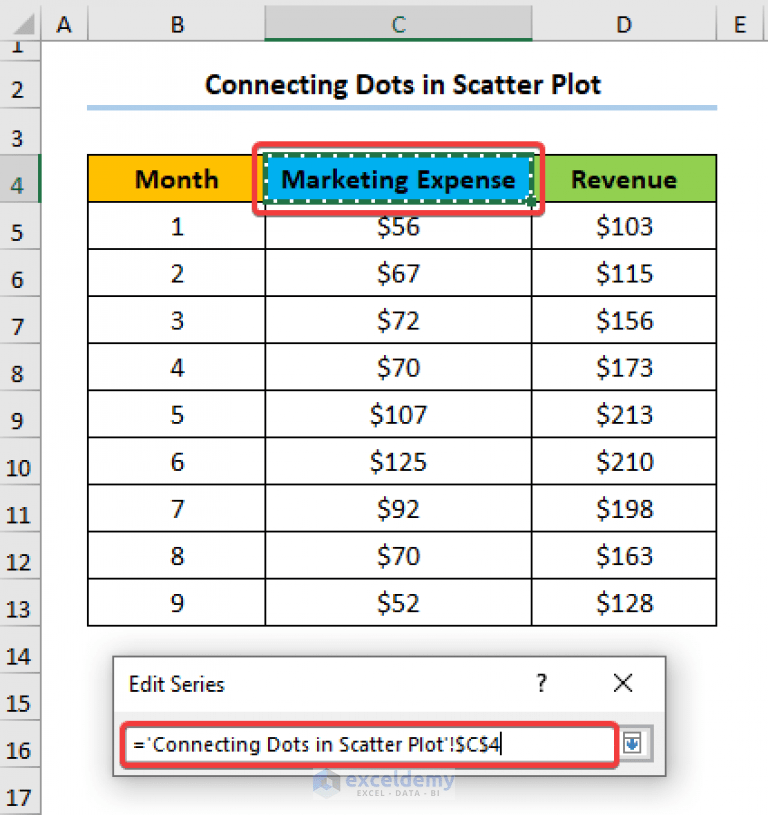Click the help question mark in Edit Series
The image size is (768, 815).
541,683
